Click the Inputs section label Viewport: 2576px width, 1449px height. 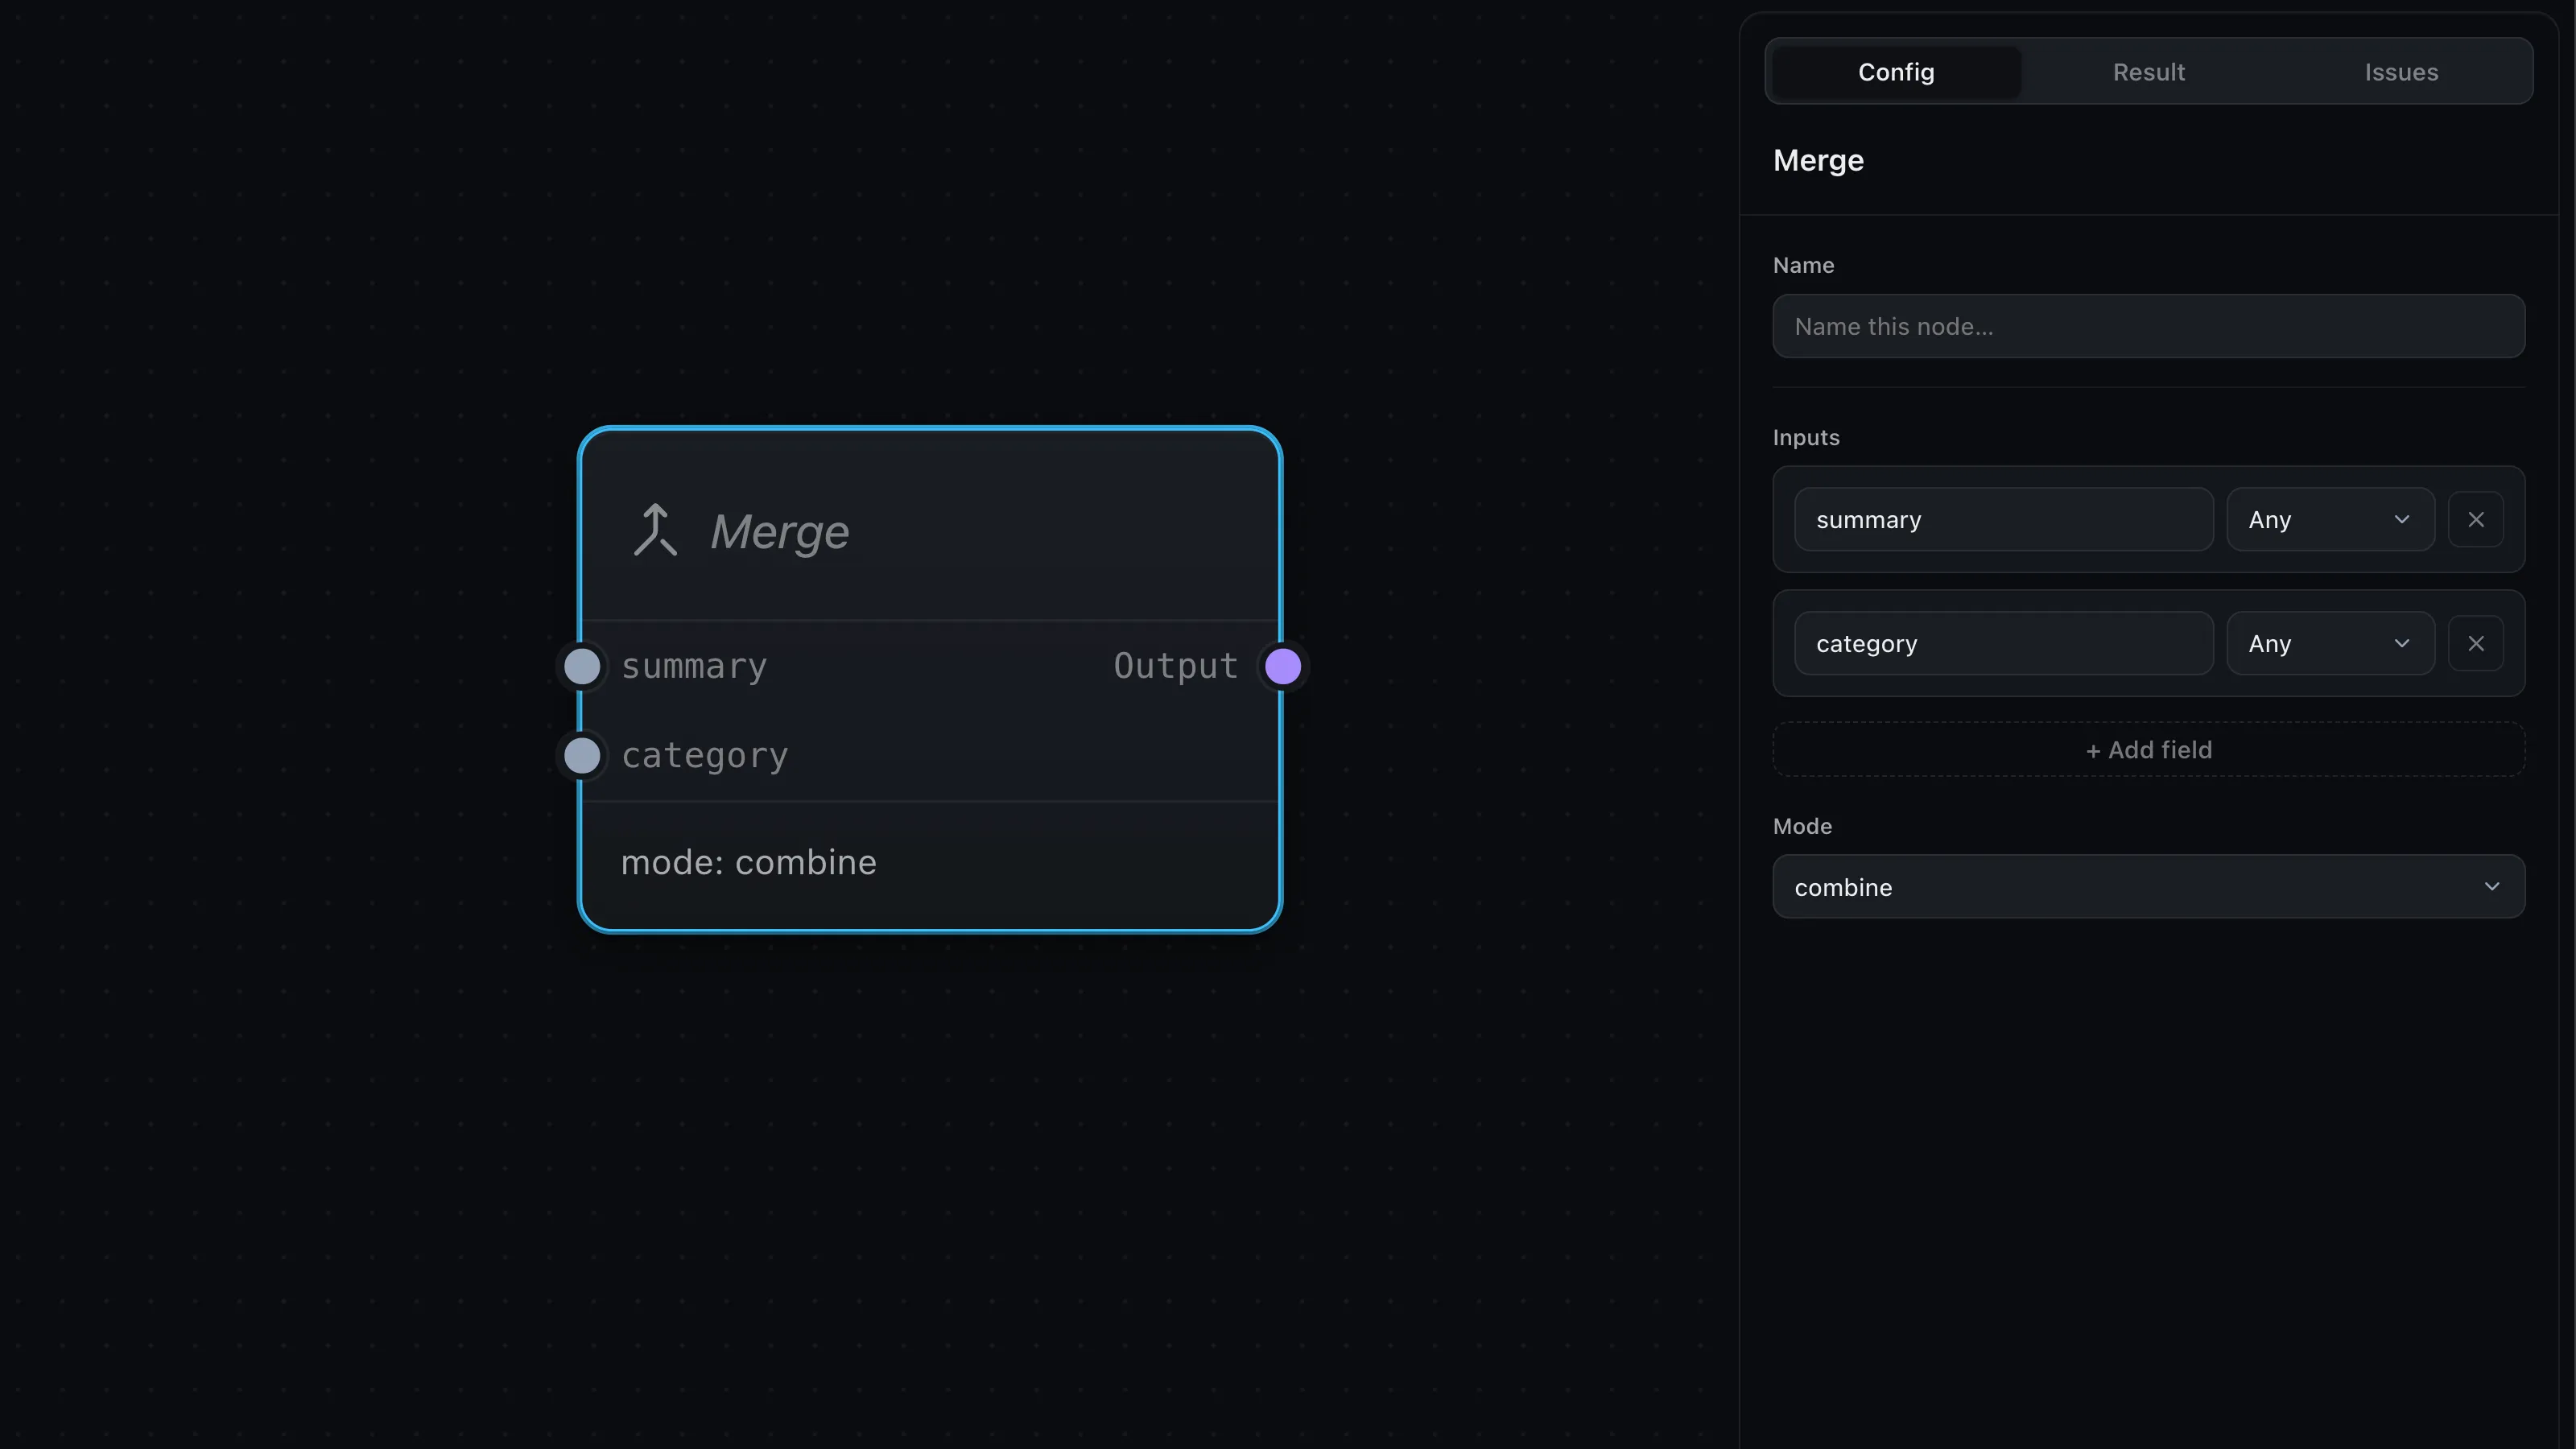[1806, 437]
